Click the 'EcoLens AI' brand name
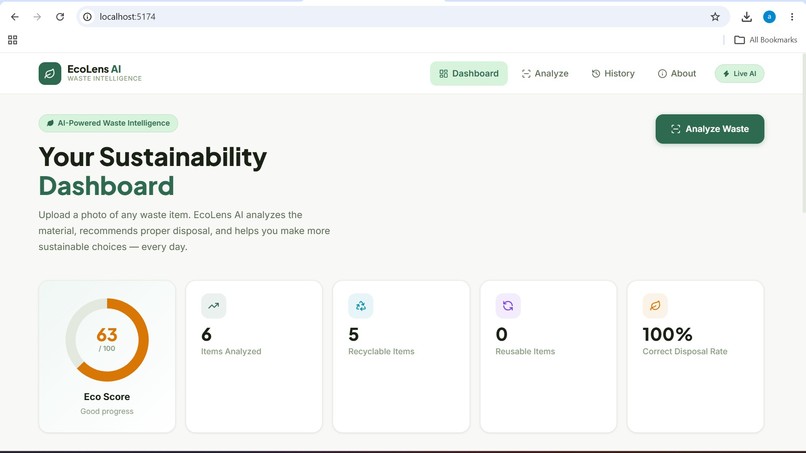The image size is (806, 453). [94, 69]
